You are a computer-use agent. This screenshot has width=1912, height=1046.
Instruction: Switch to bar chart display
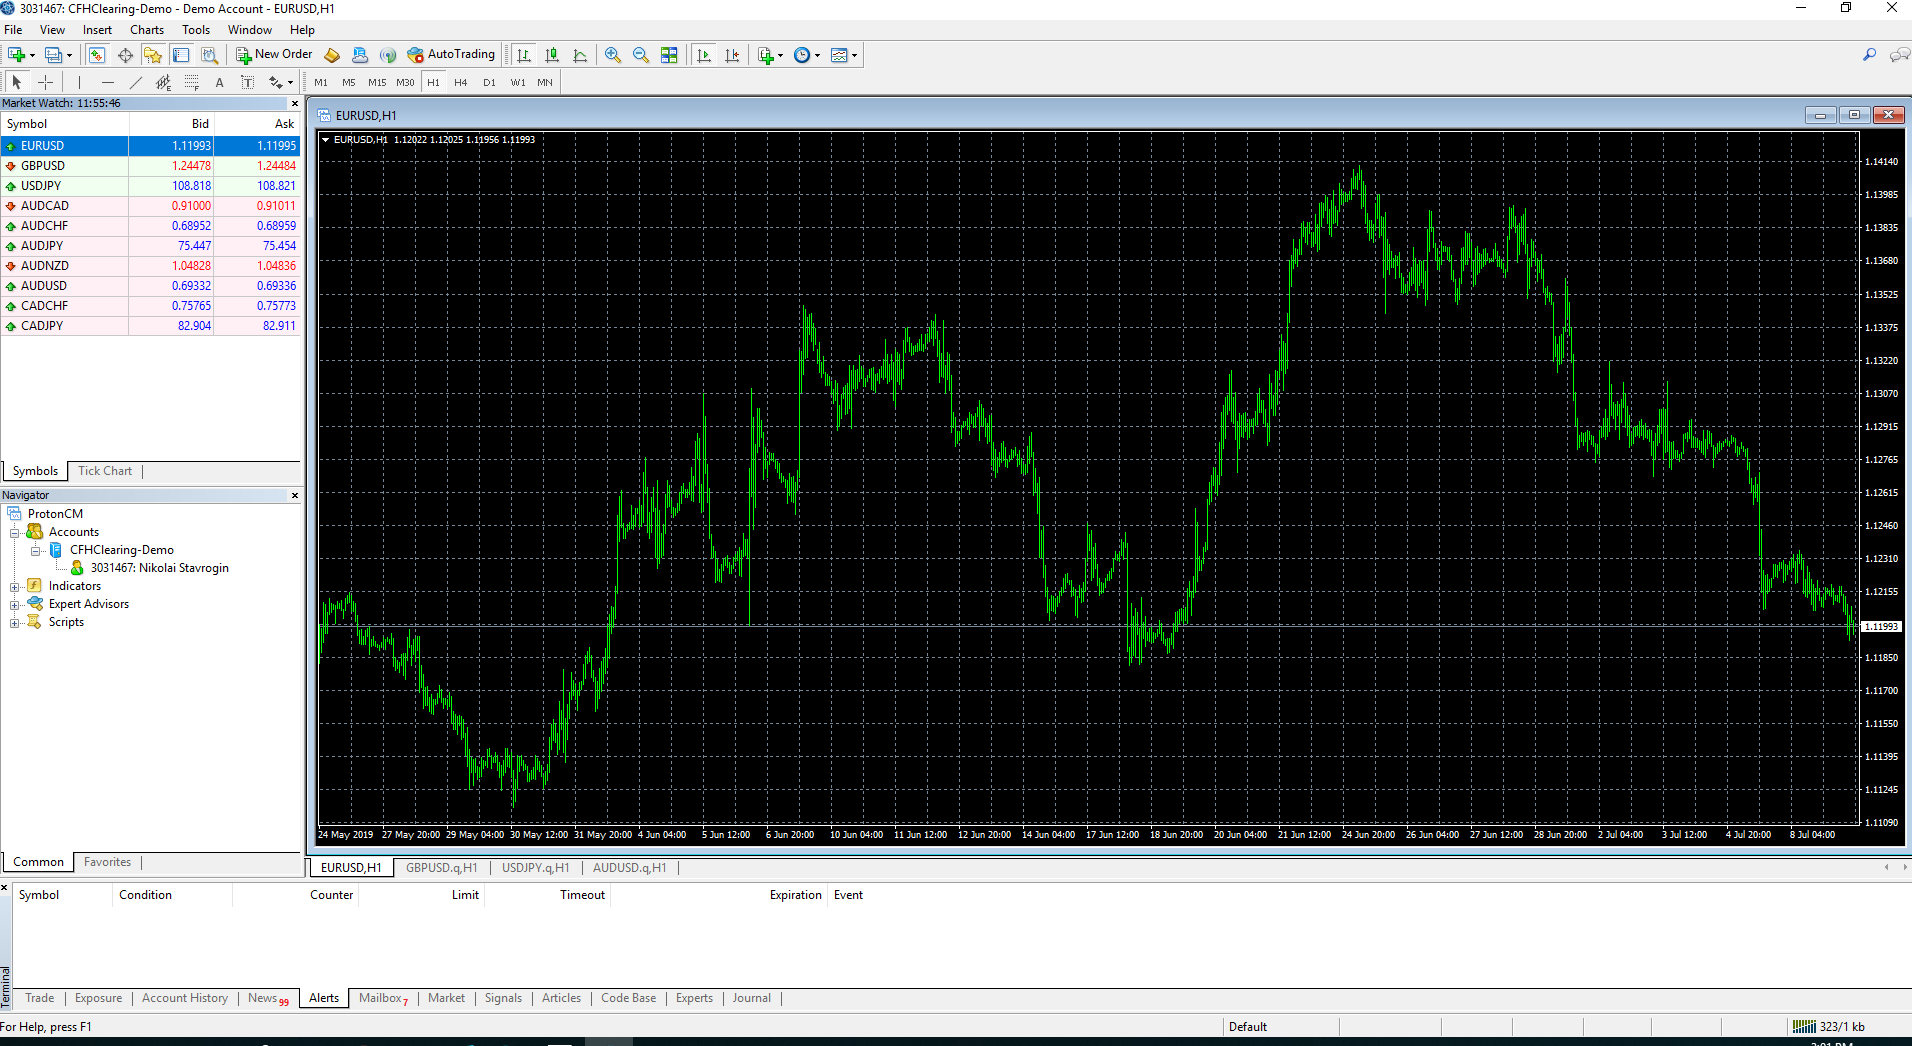(x=523, y=55)
